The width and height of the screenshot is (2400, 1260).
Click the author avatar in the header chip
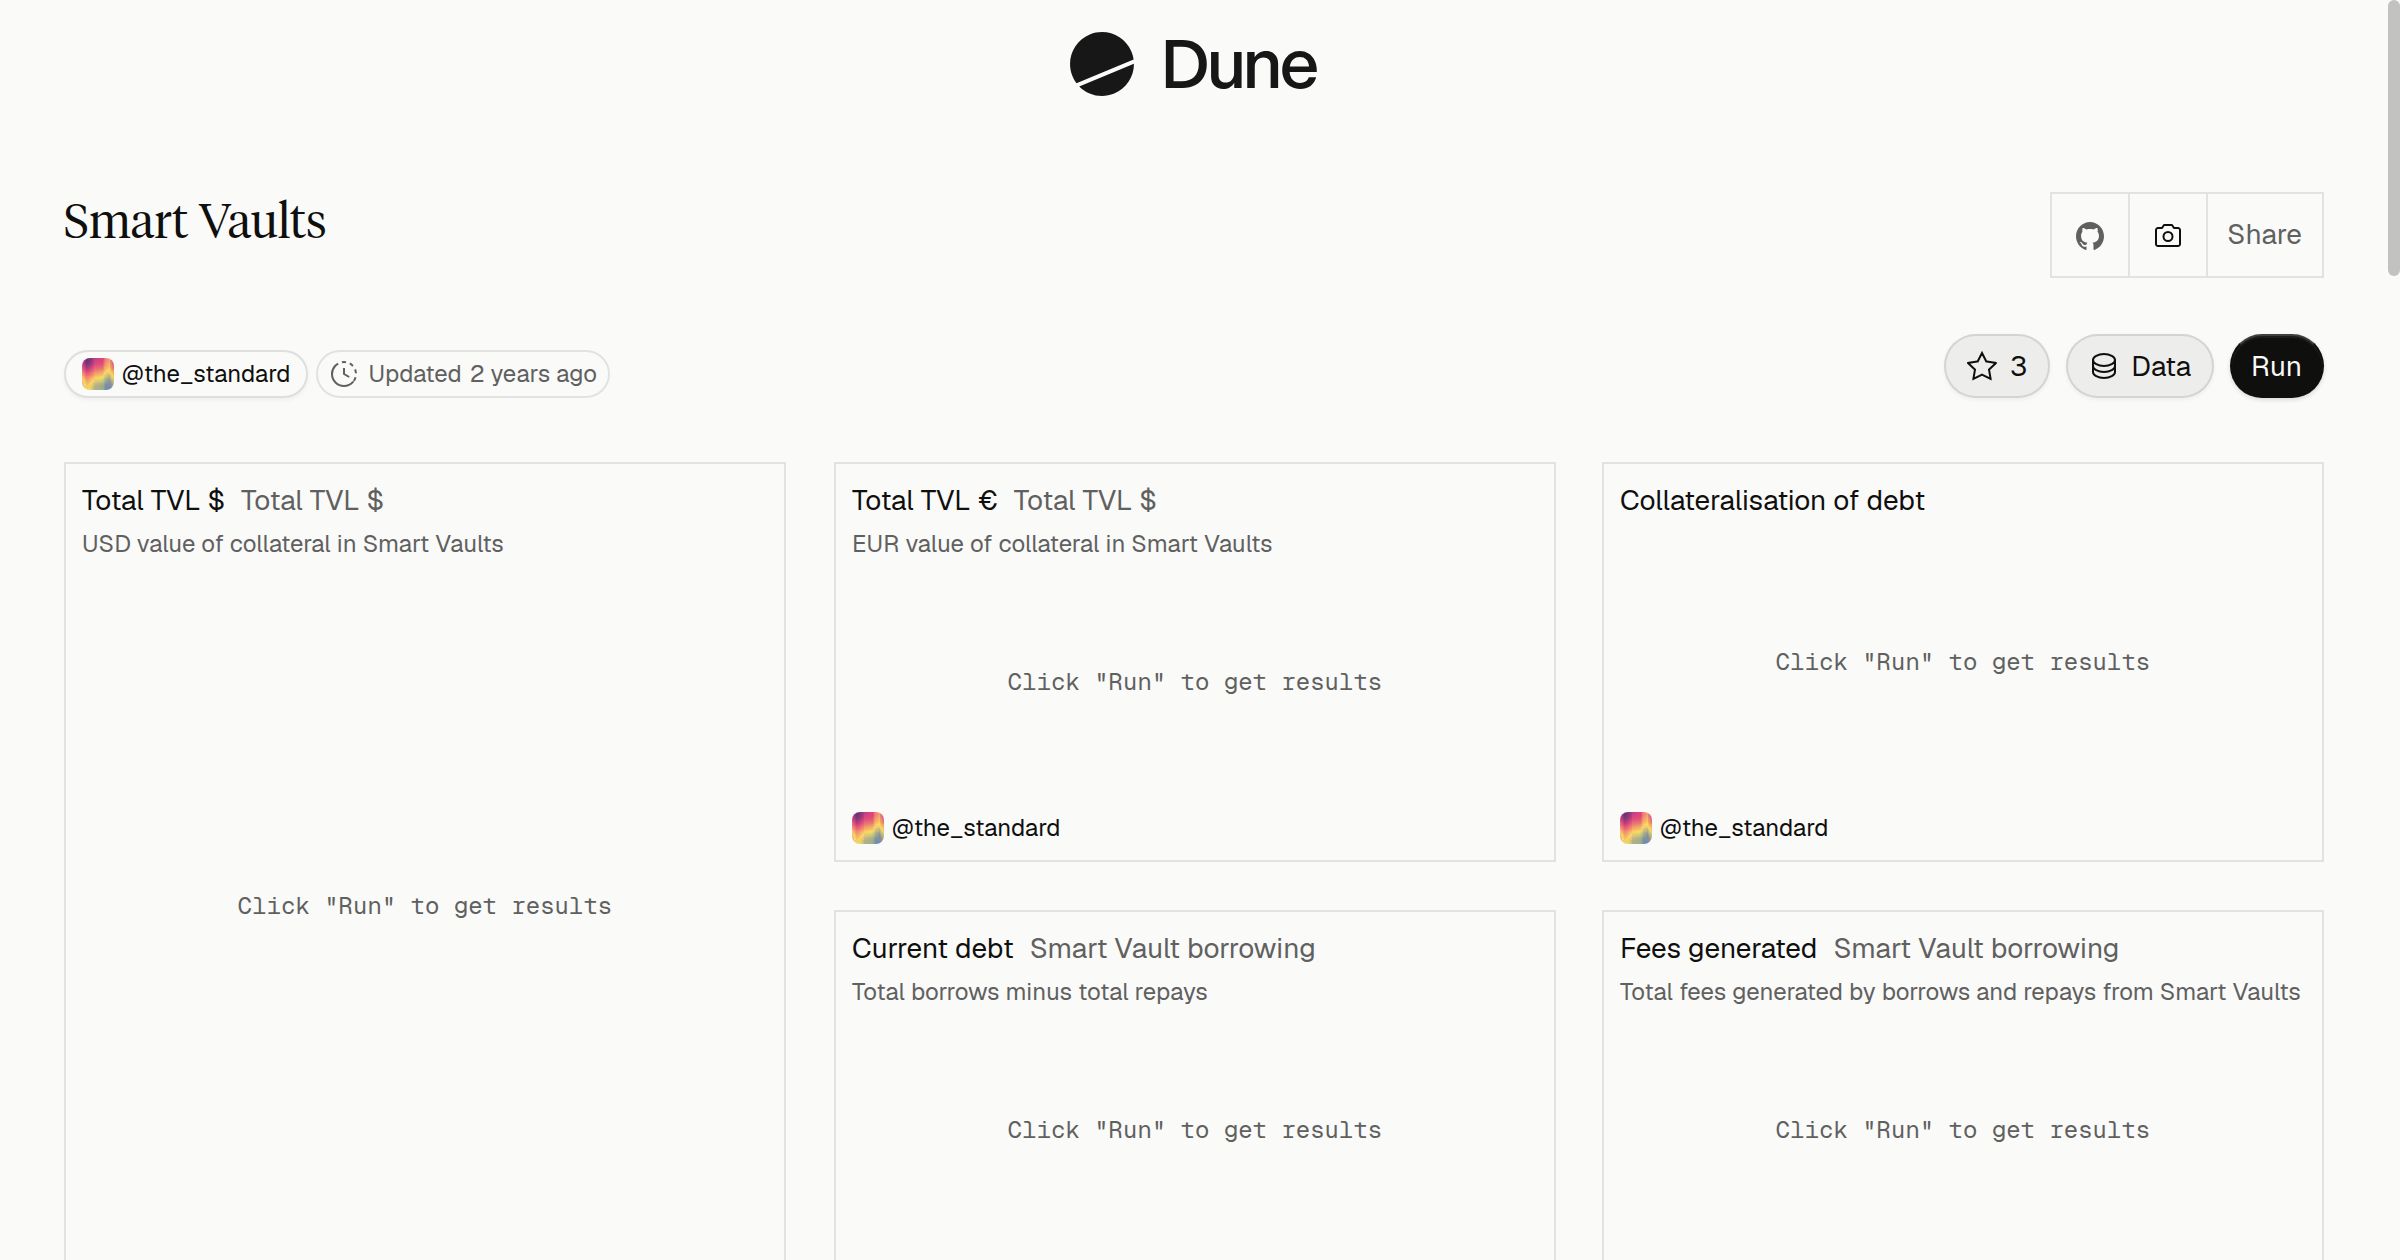tap(97, 374)
